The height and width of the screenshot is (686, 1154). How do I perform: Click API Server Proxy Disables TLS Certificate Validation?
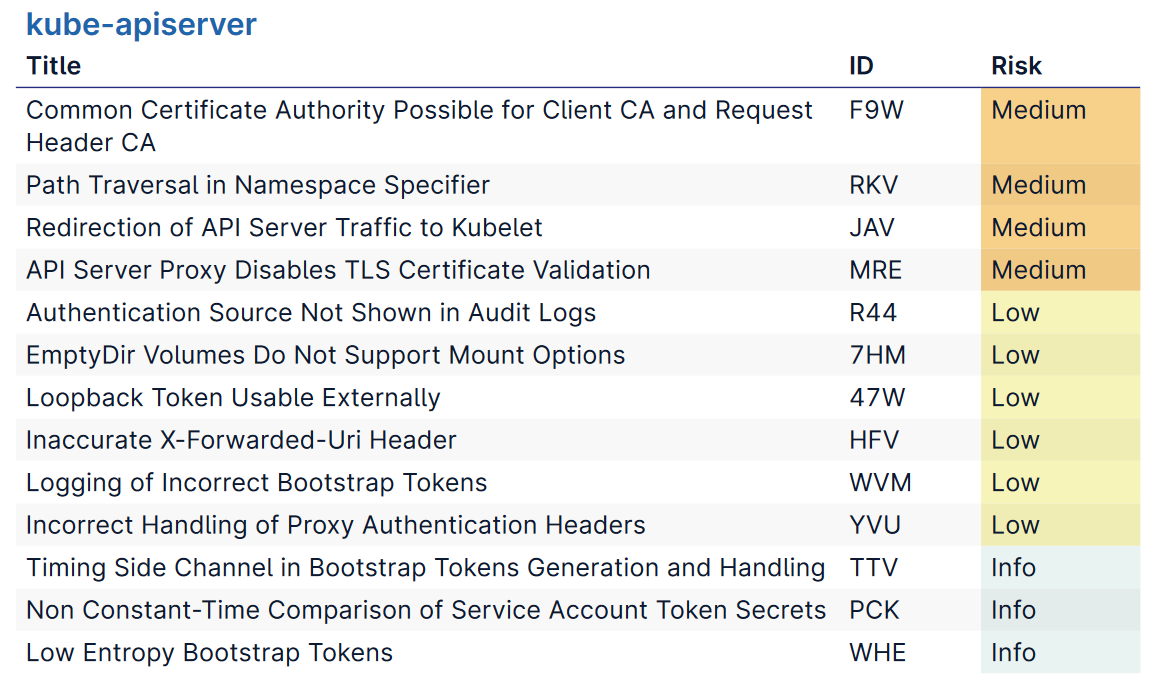[338, 270]
